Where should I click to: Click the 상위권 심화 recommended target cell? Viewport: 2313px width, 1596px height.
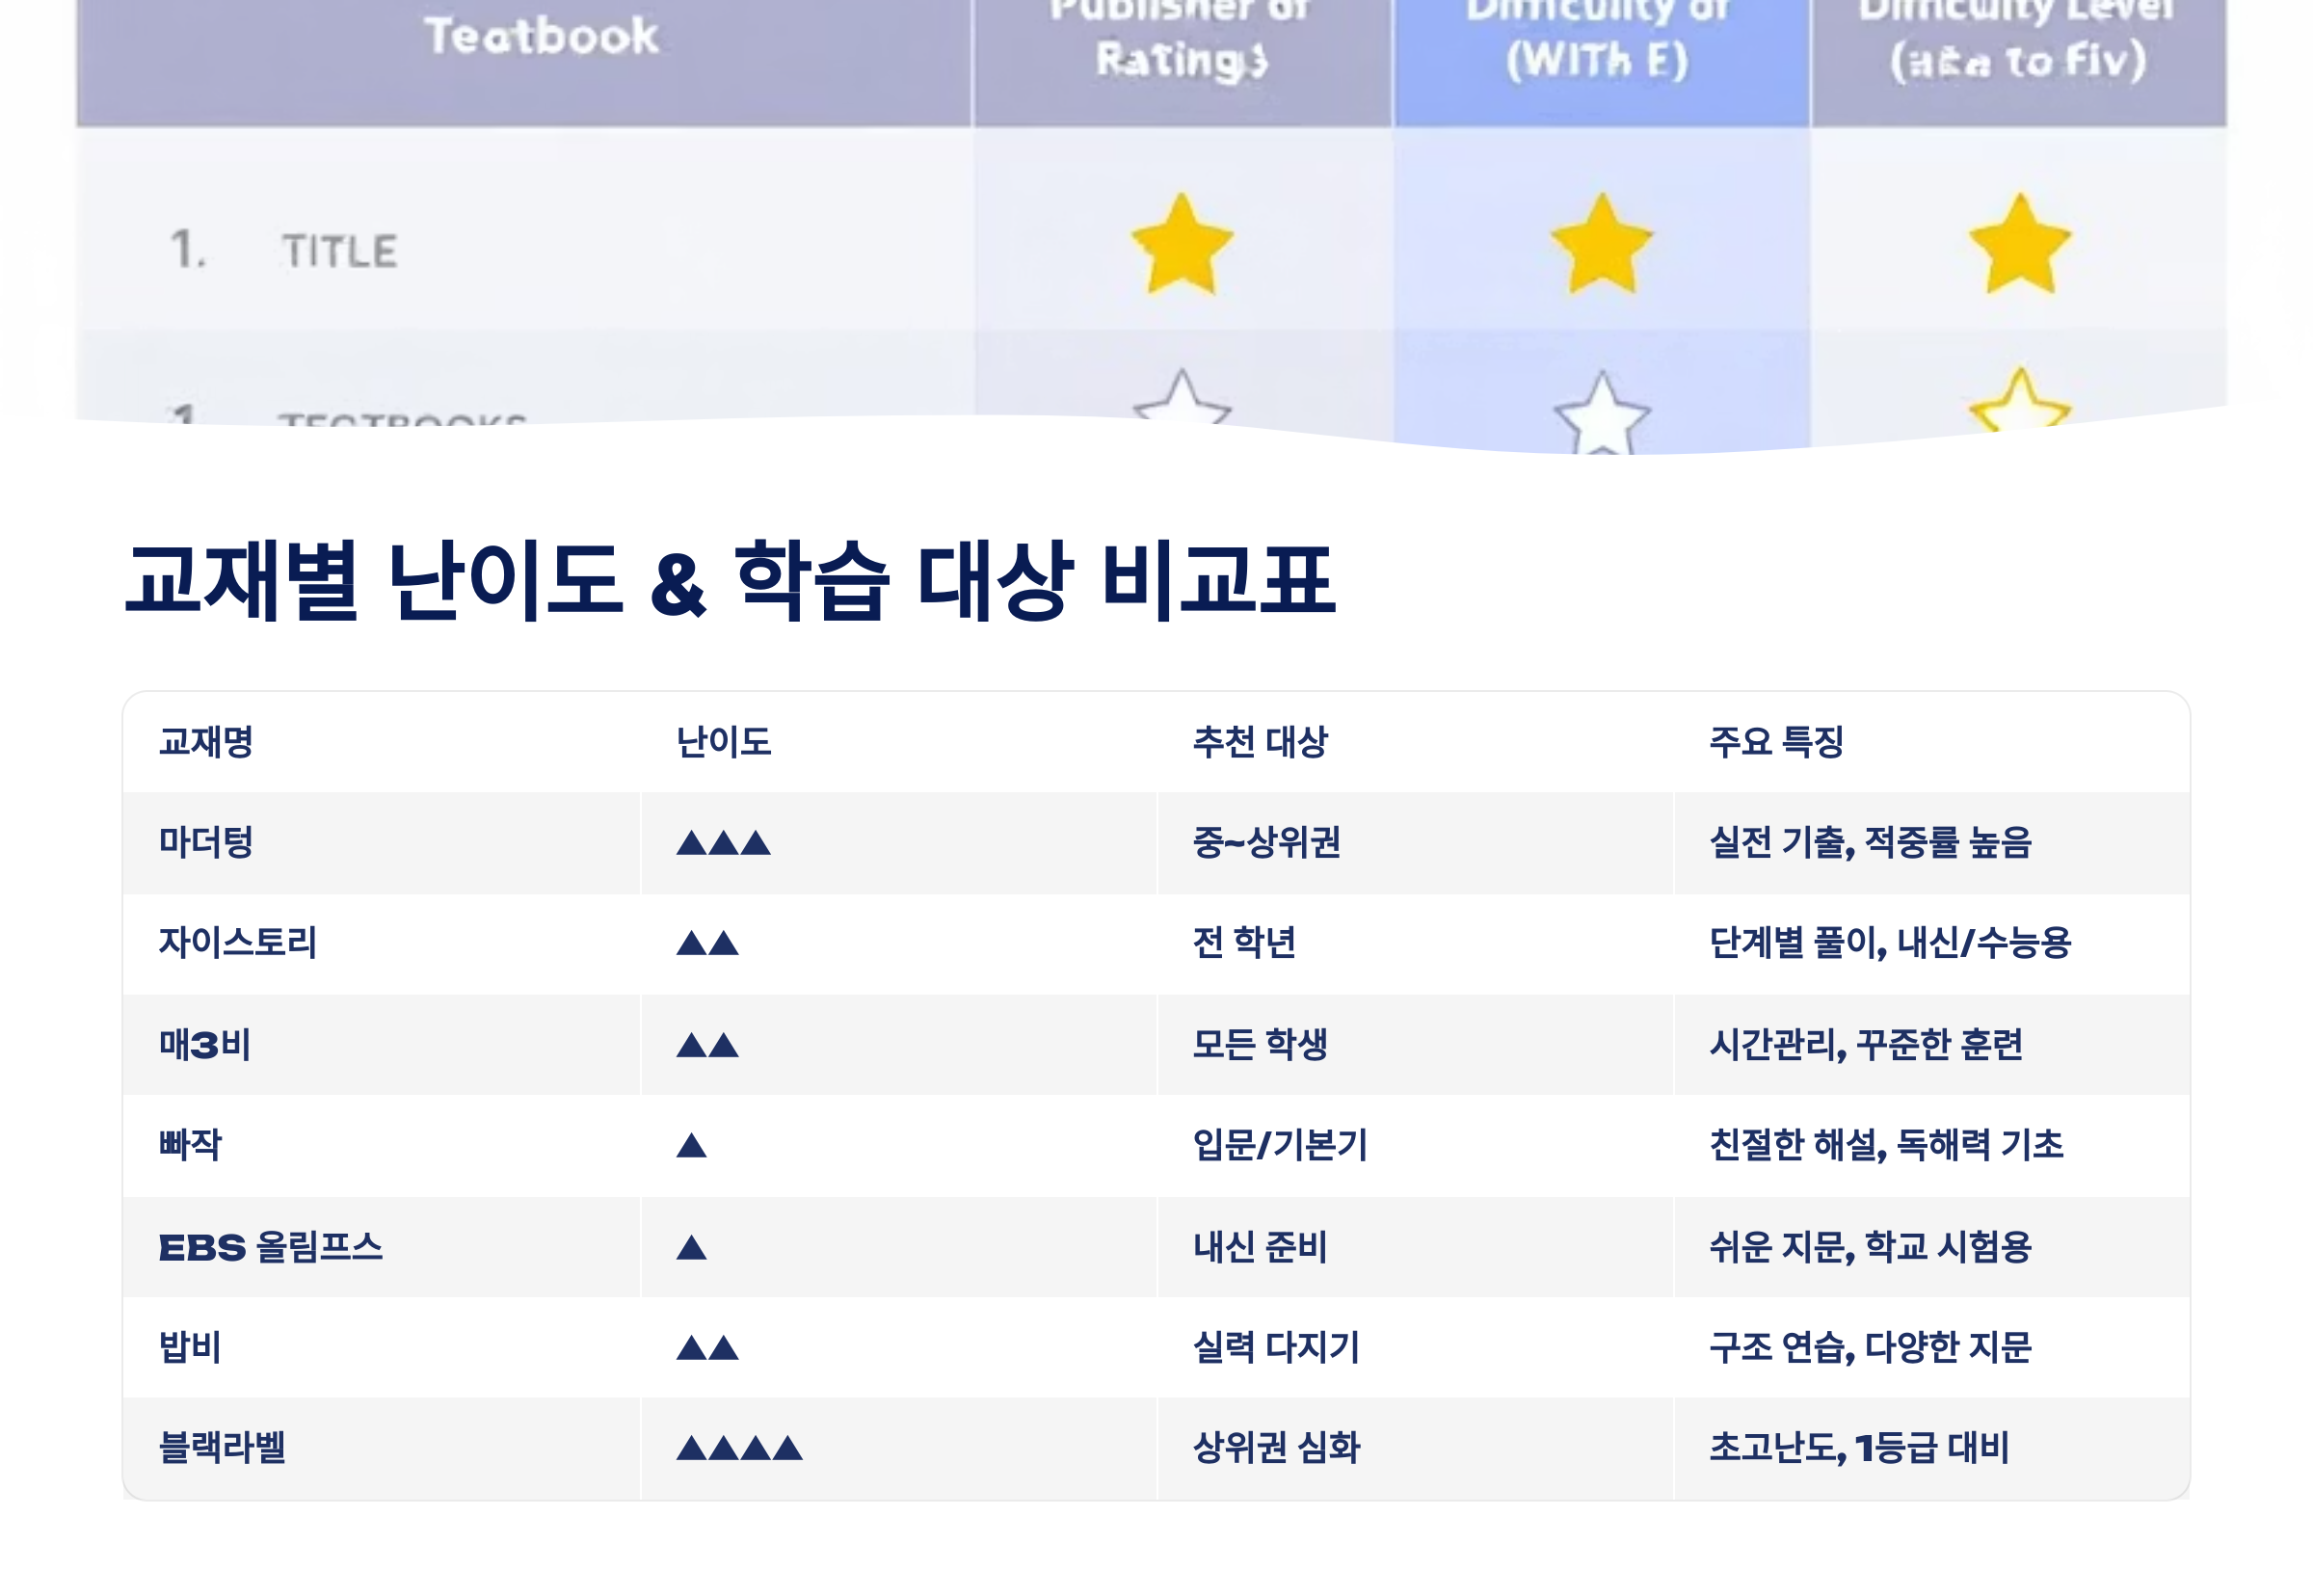(1276, 1448)
